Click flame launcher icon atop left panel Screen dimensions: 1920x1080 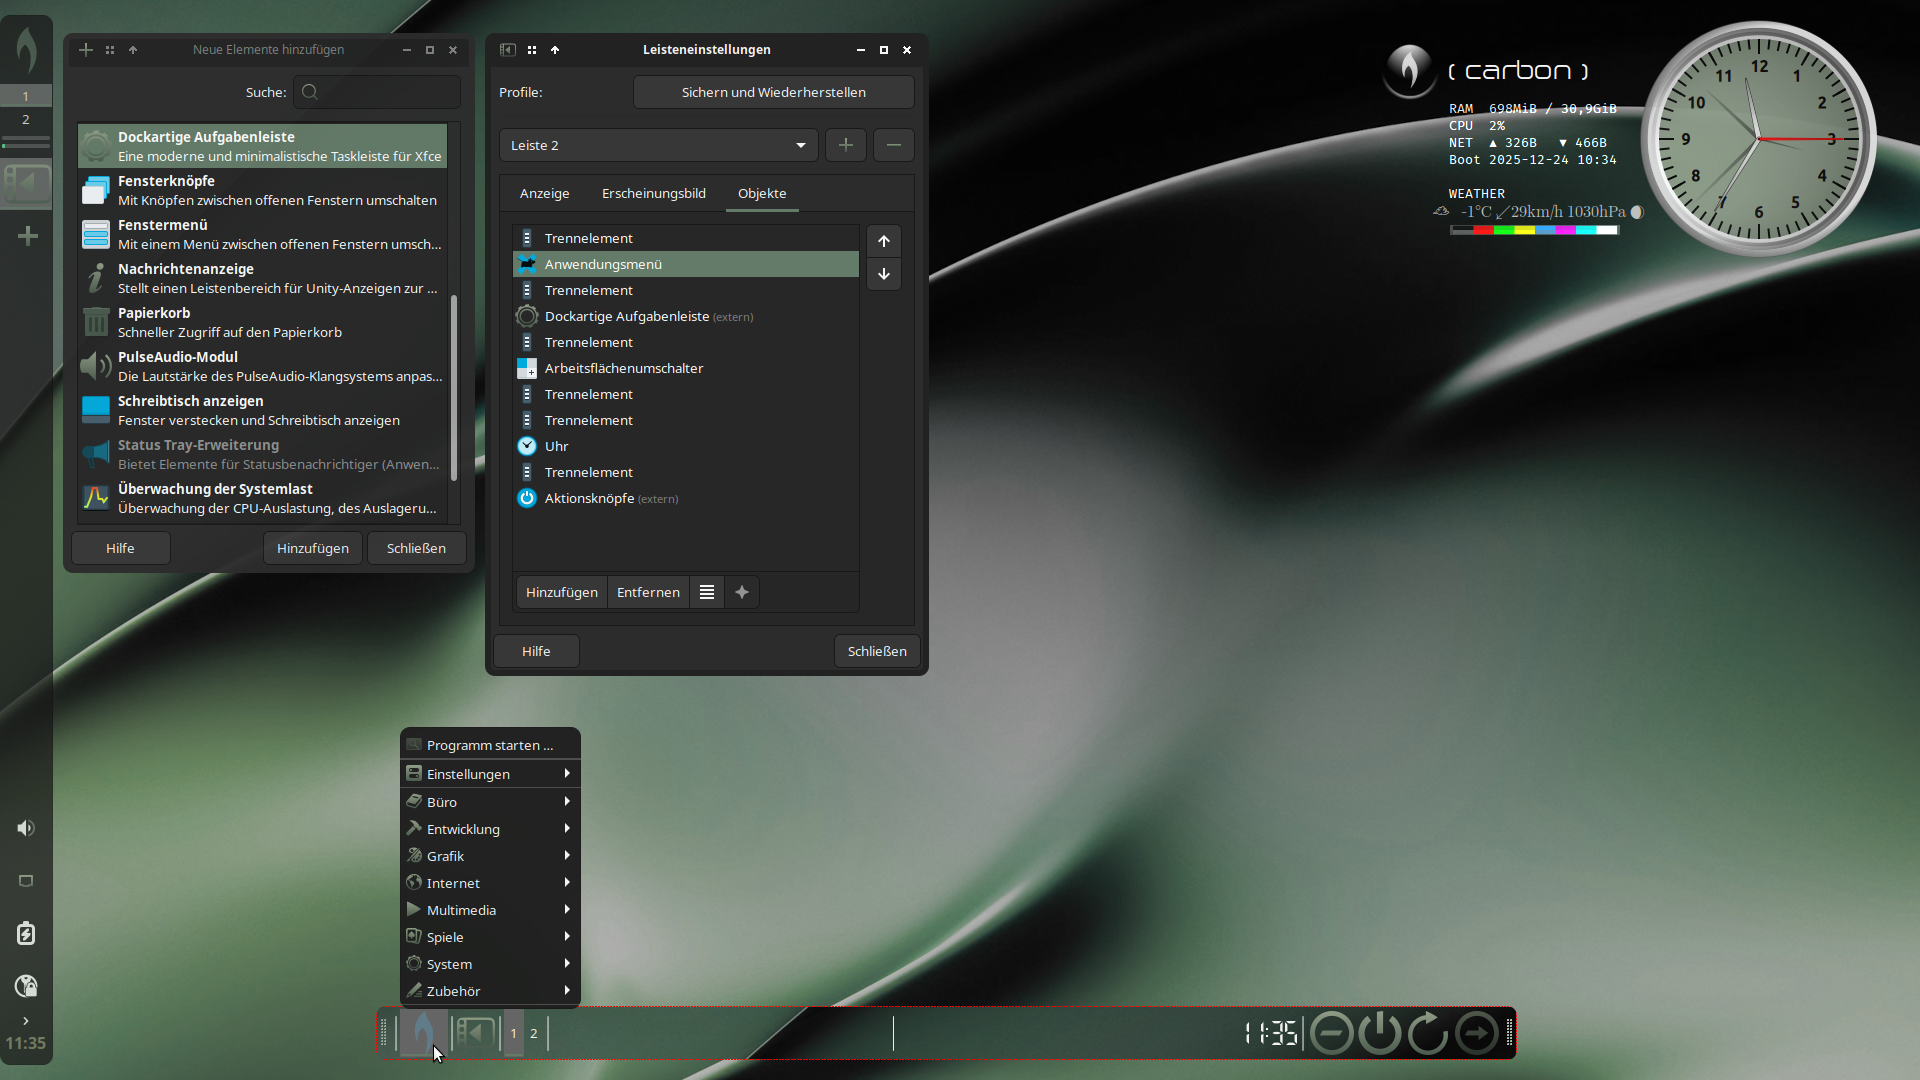[27, 48]
